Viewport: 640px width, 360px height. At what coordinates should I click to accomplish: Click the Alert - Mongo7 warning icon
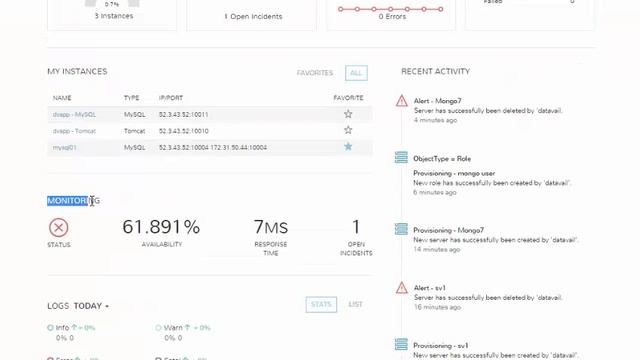pyautogui.click(x=402, y=101)
